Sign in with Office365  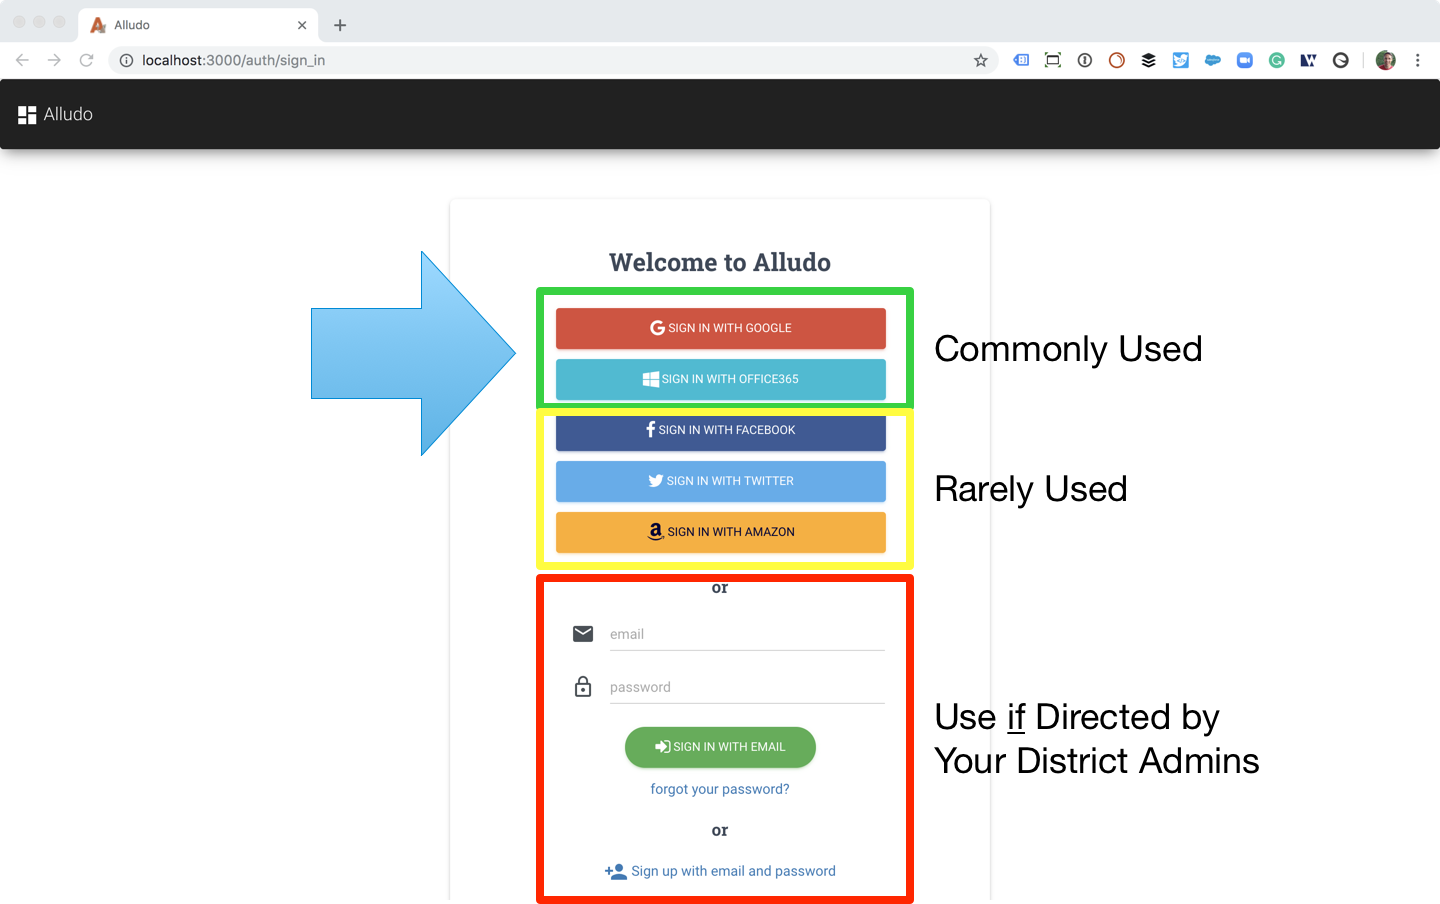(721, 379)
